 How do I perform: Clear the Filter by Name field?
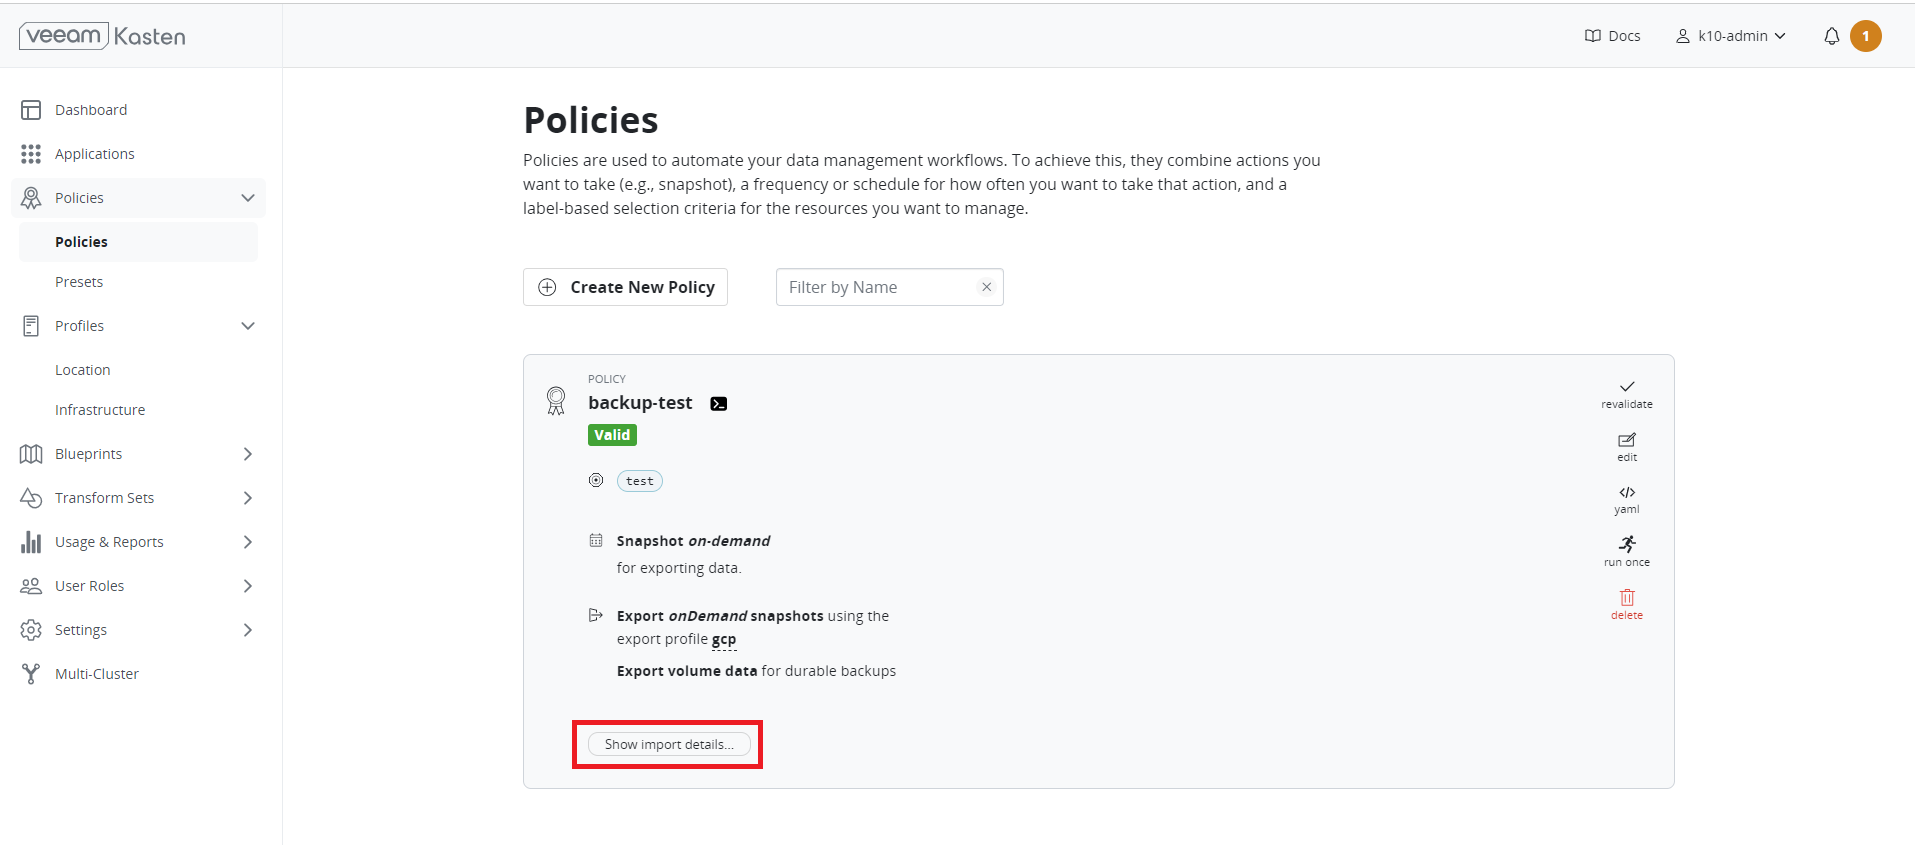tap(986, 287)
